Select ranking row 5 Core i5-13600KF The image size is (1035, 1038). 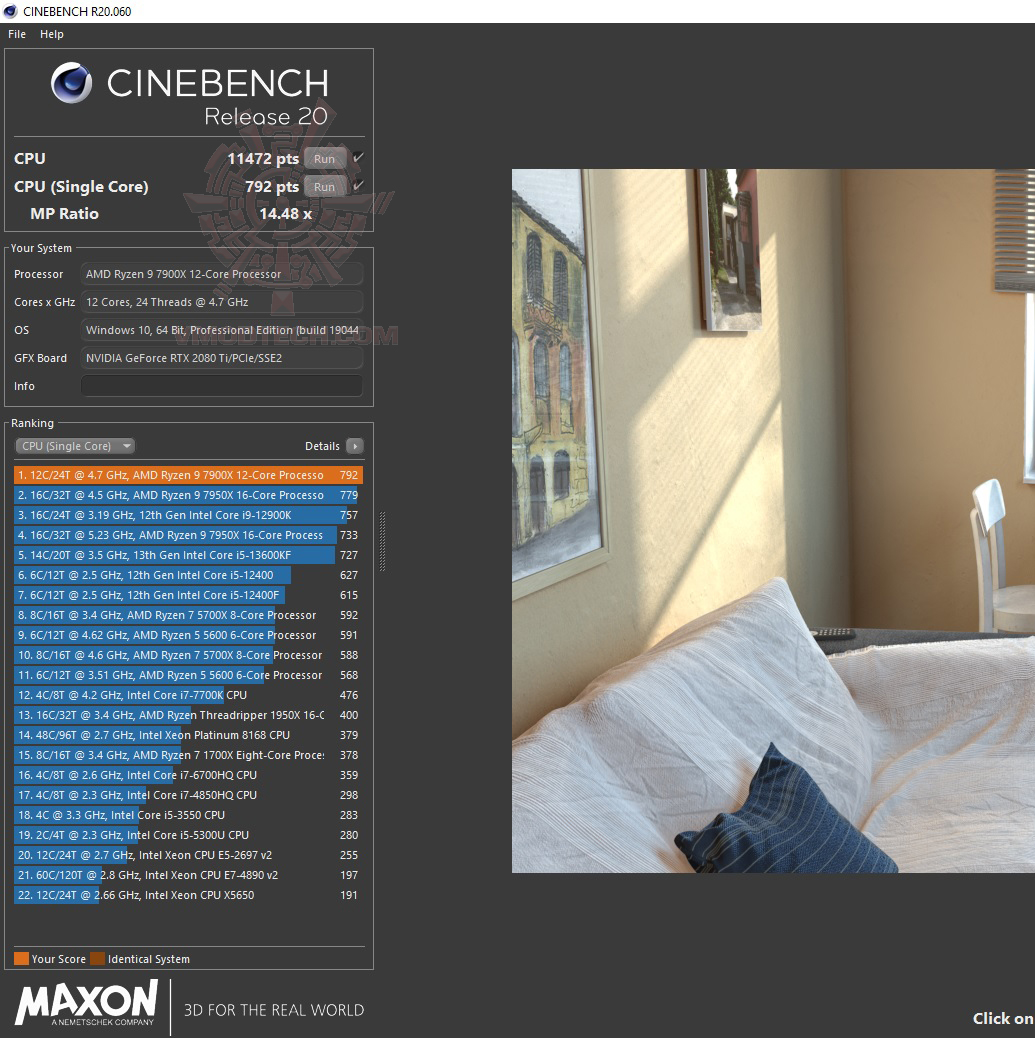(x=188, y=555)
